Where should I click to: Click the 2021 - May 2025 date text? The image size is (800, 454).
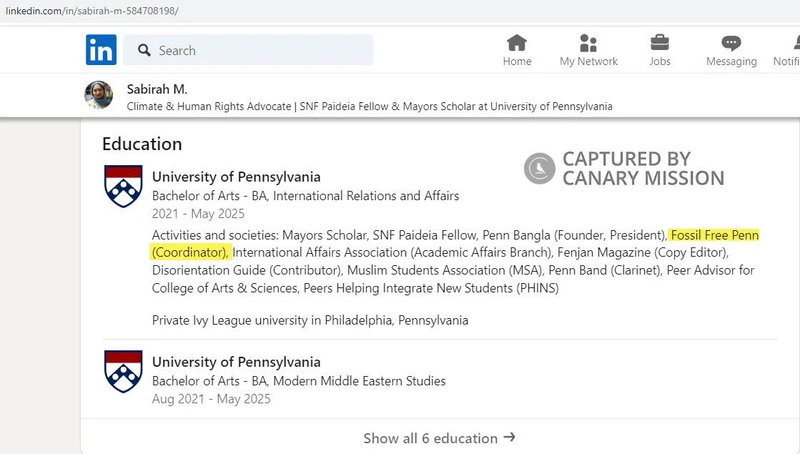click(x=198, y=214)
